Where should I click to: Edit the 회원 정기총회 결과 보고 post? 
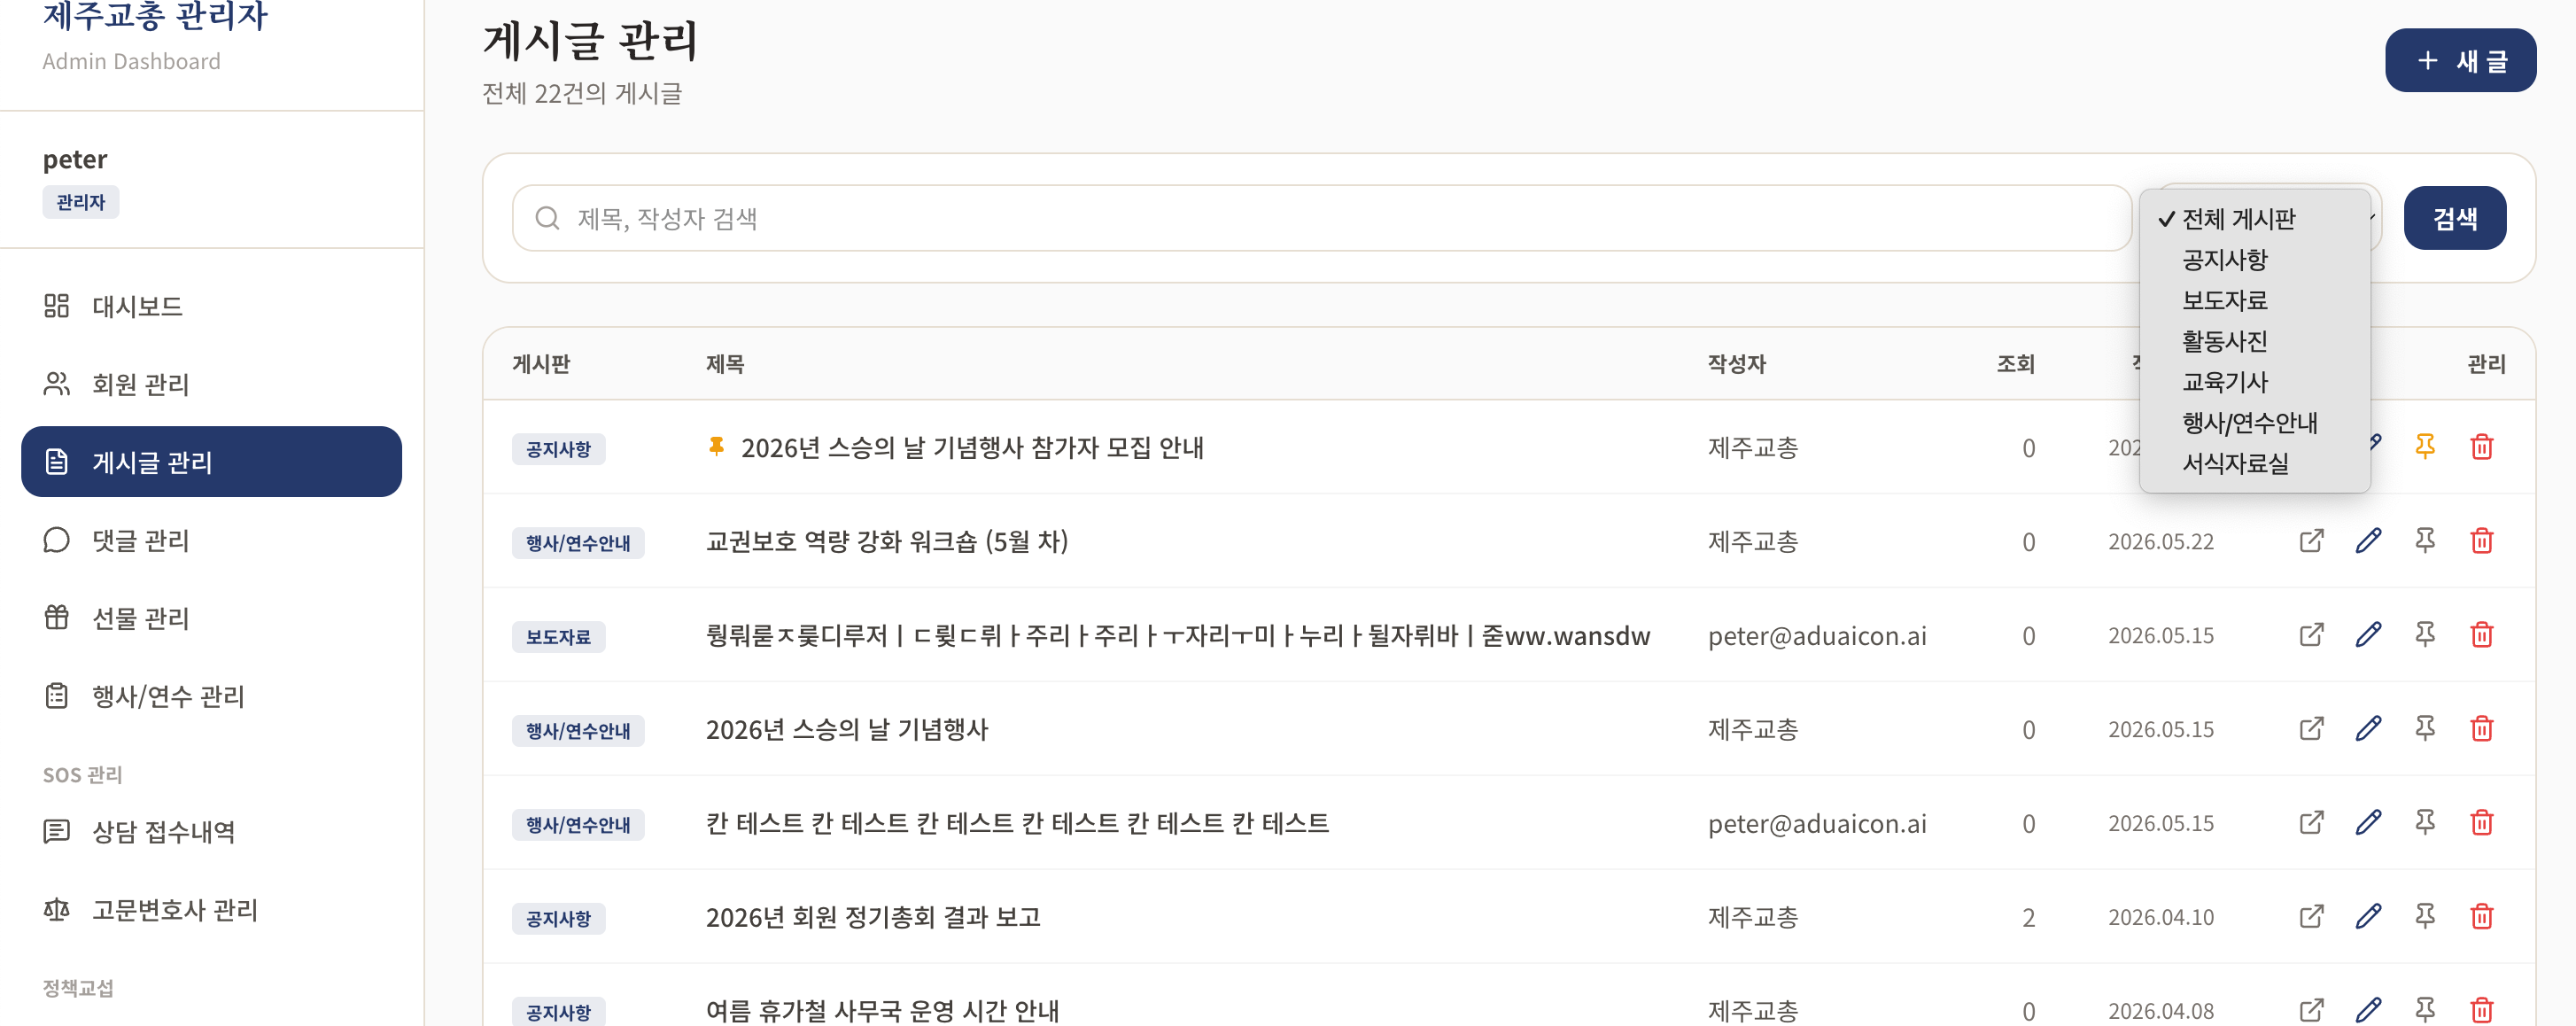tap(2368, 917)
